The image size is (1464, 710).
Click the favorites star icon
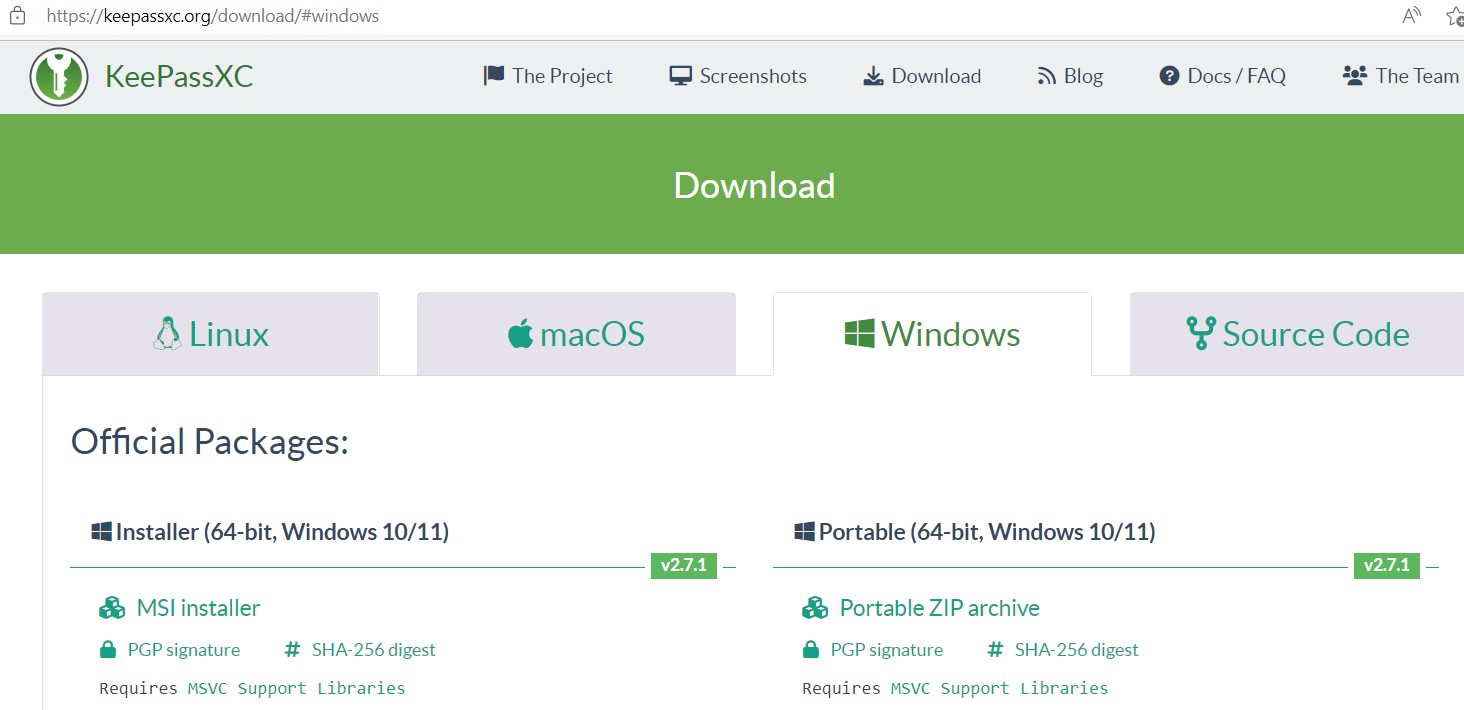coord(1455,15)
